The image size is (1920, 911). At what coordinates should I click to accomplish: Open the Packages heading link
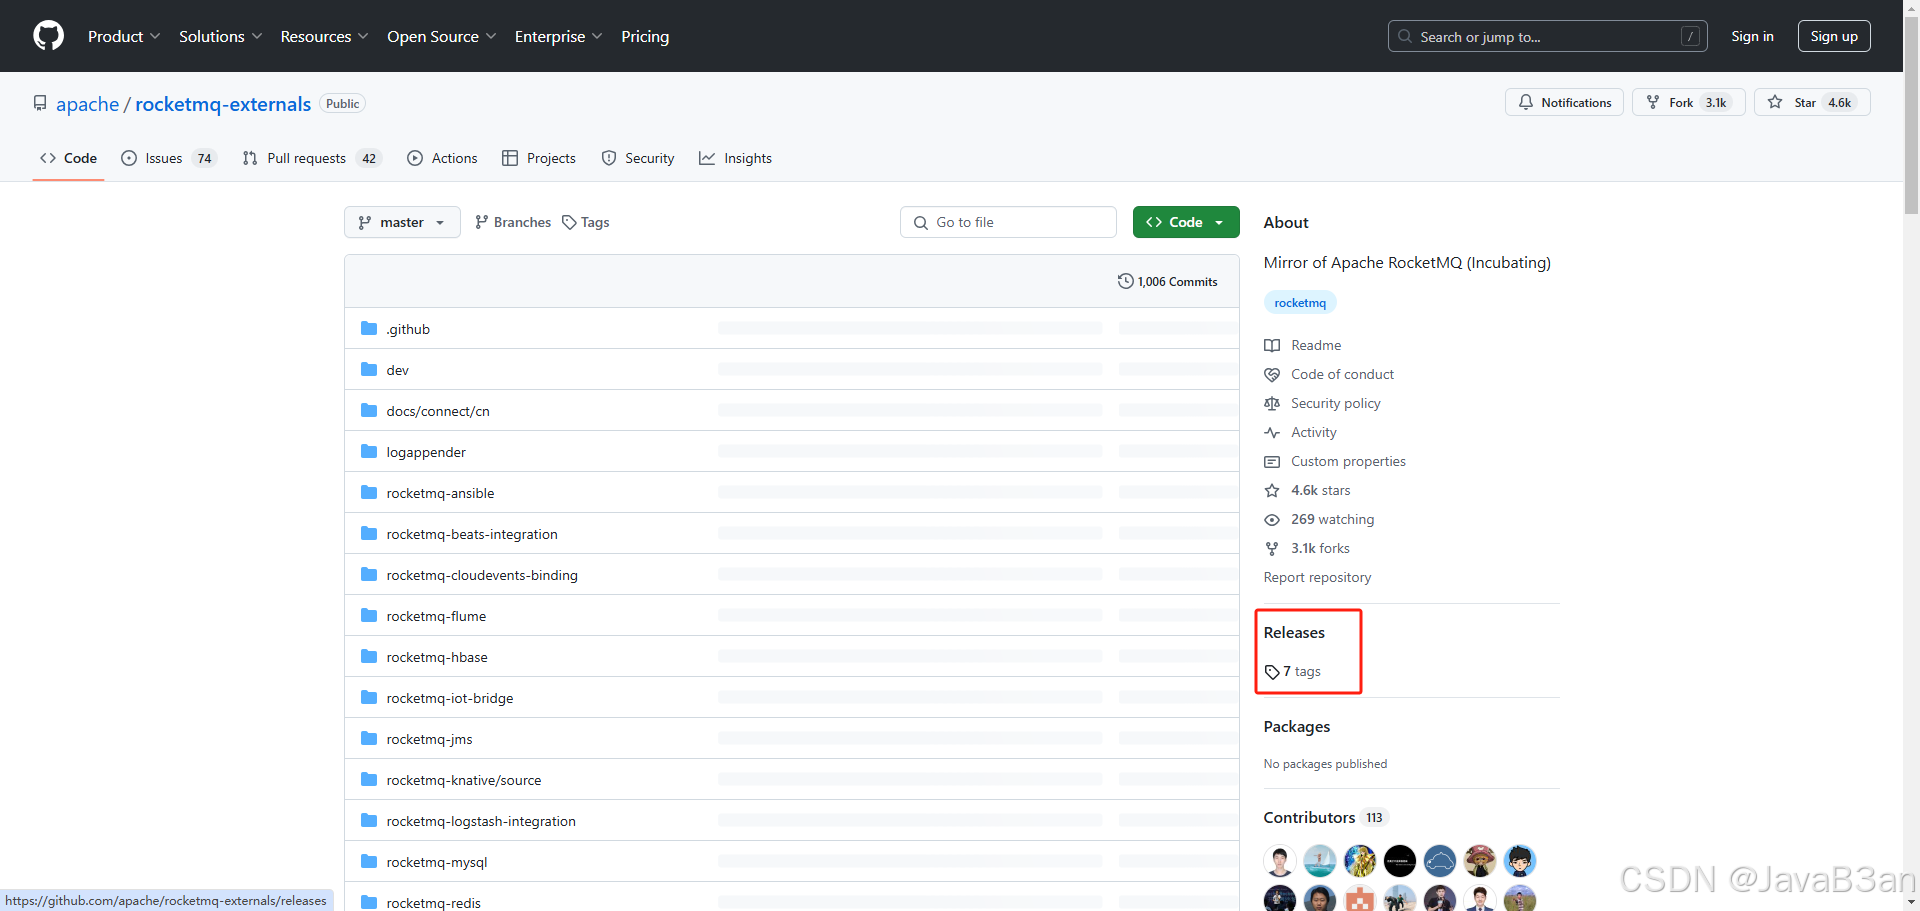[x=1297, y=726]
